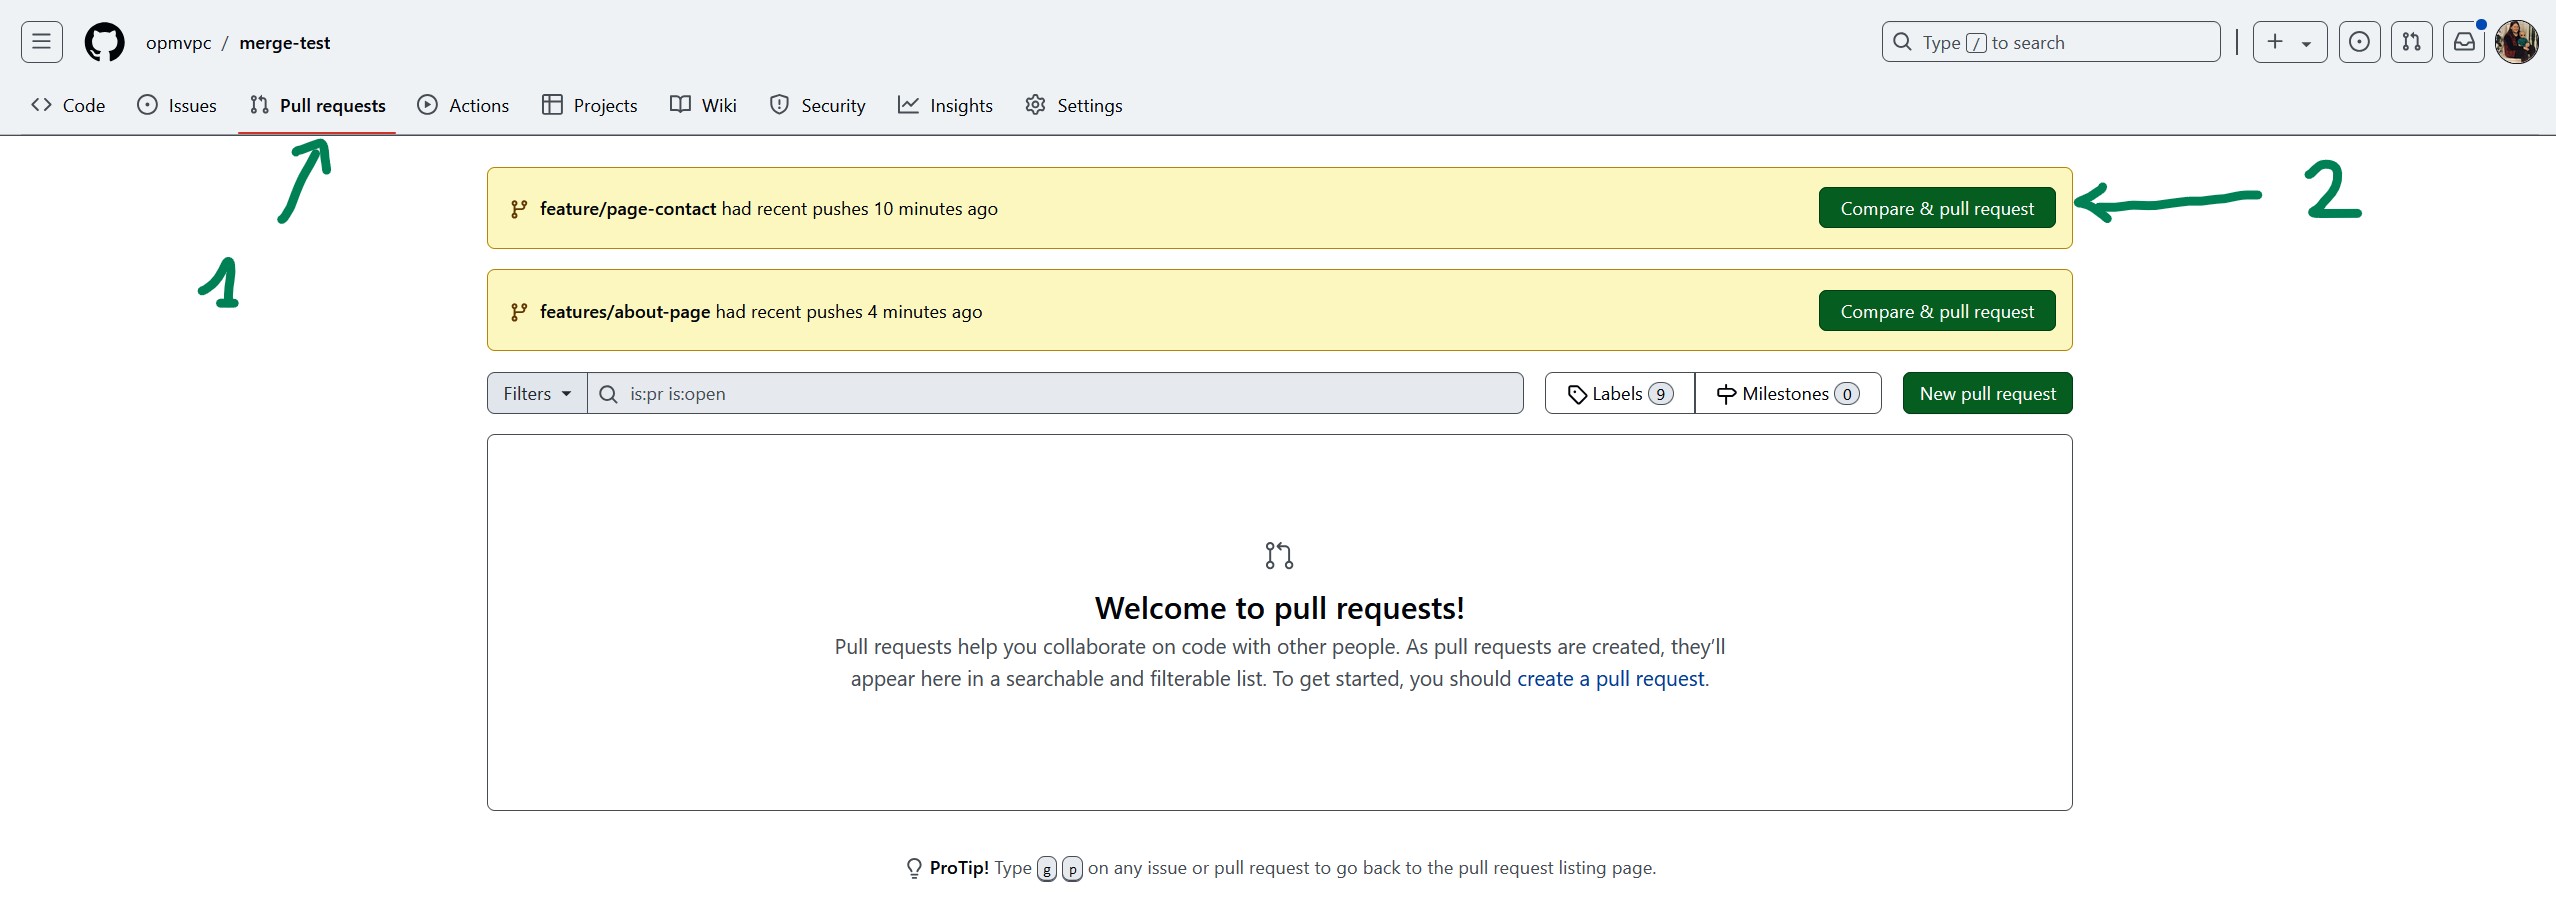Expand the Filters dropdown
The height and width of the screenshot is (923, 2556).
click(x=537, y=393)
